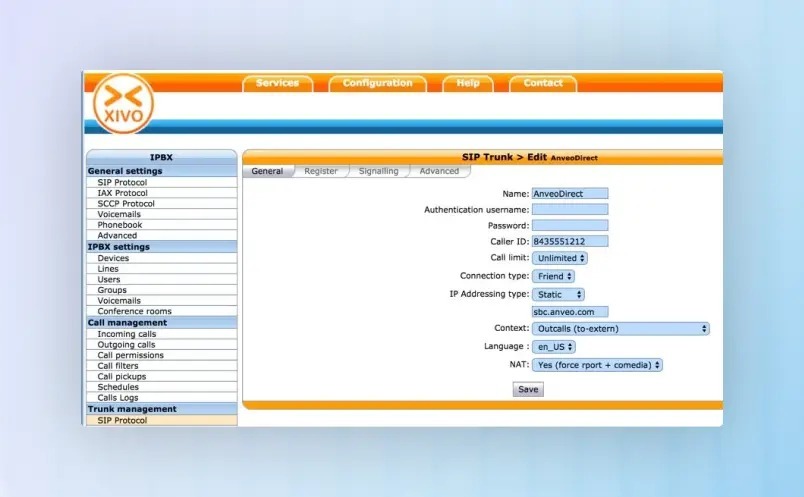Select SCCP Protocol under General settings
804x497 pixels.
tap(126, 203)
